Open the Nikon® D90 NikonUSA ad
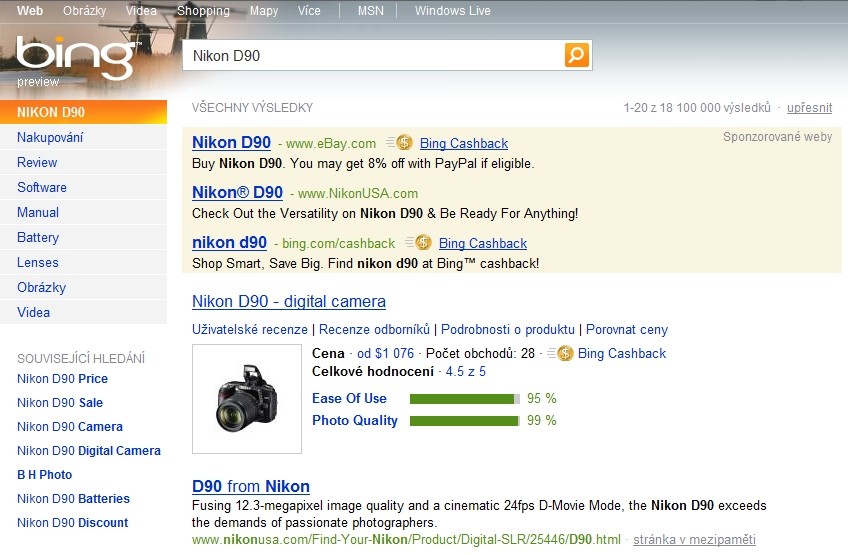This screenshot has width=848, height=555. coord(237,192)
